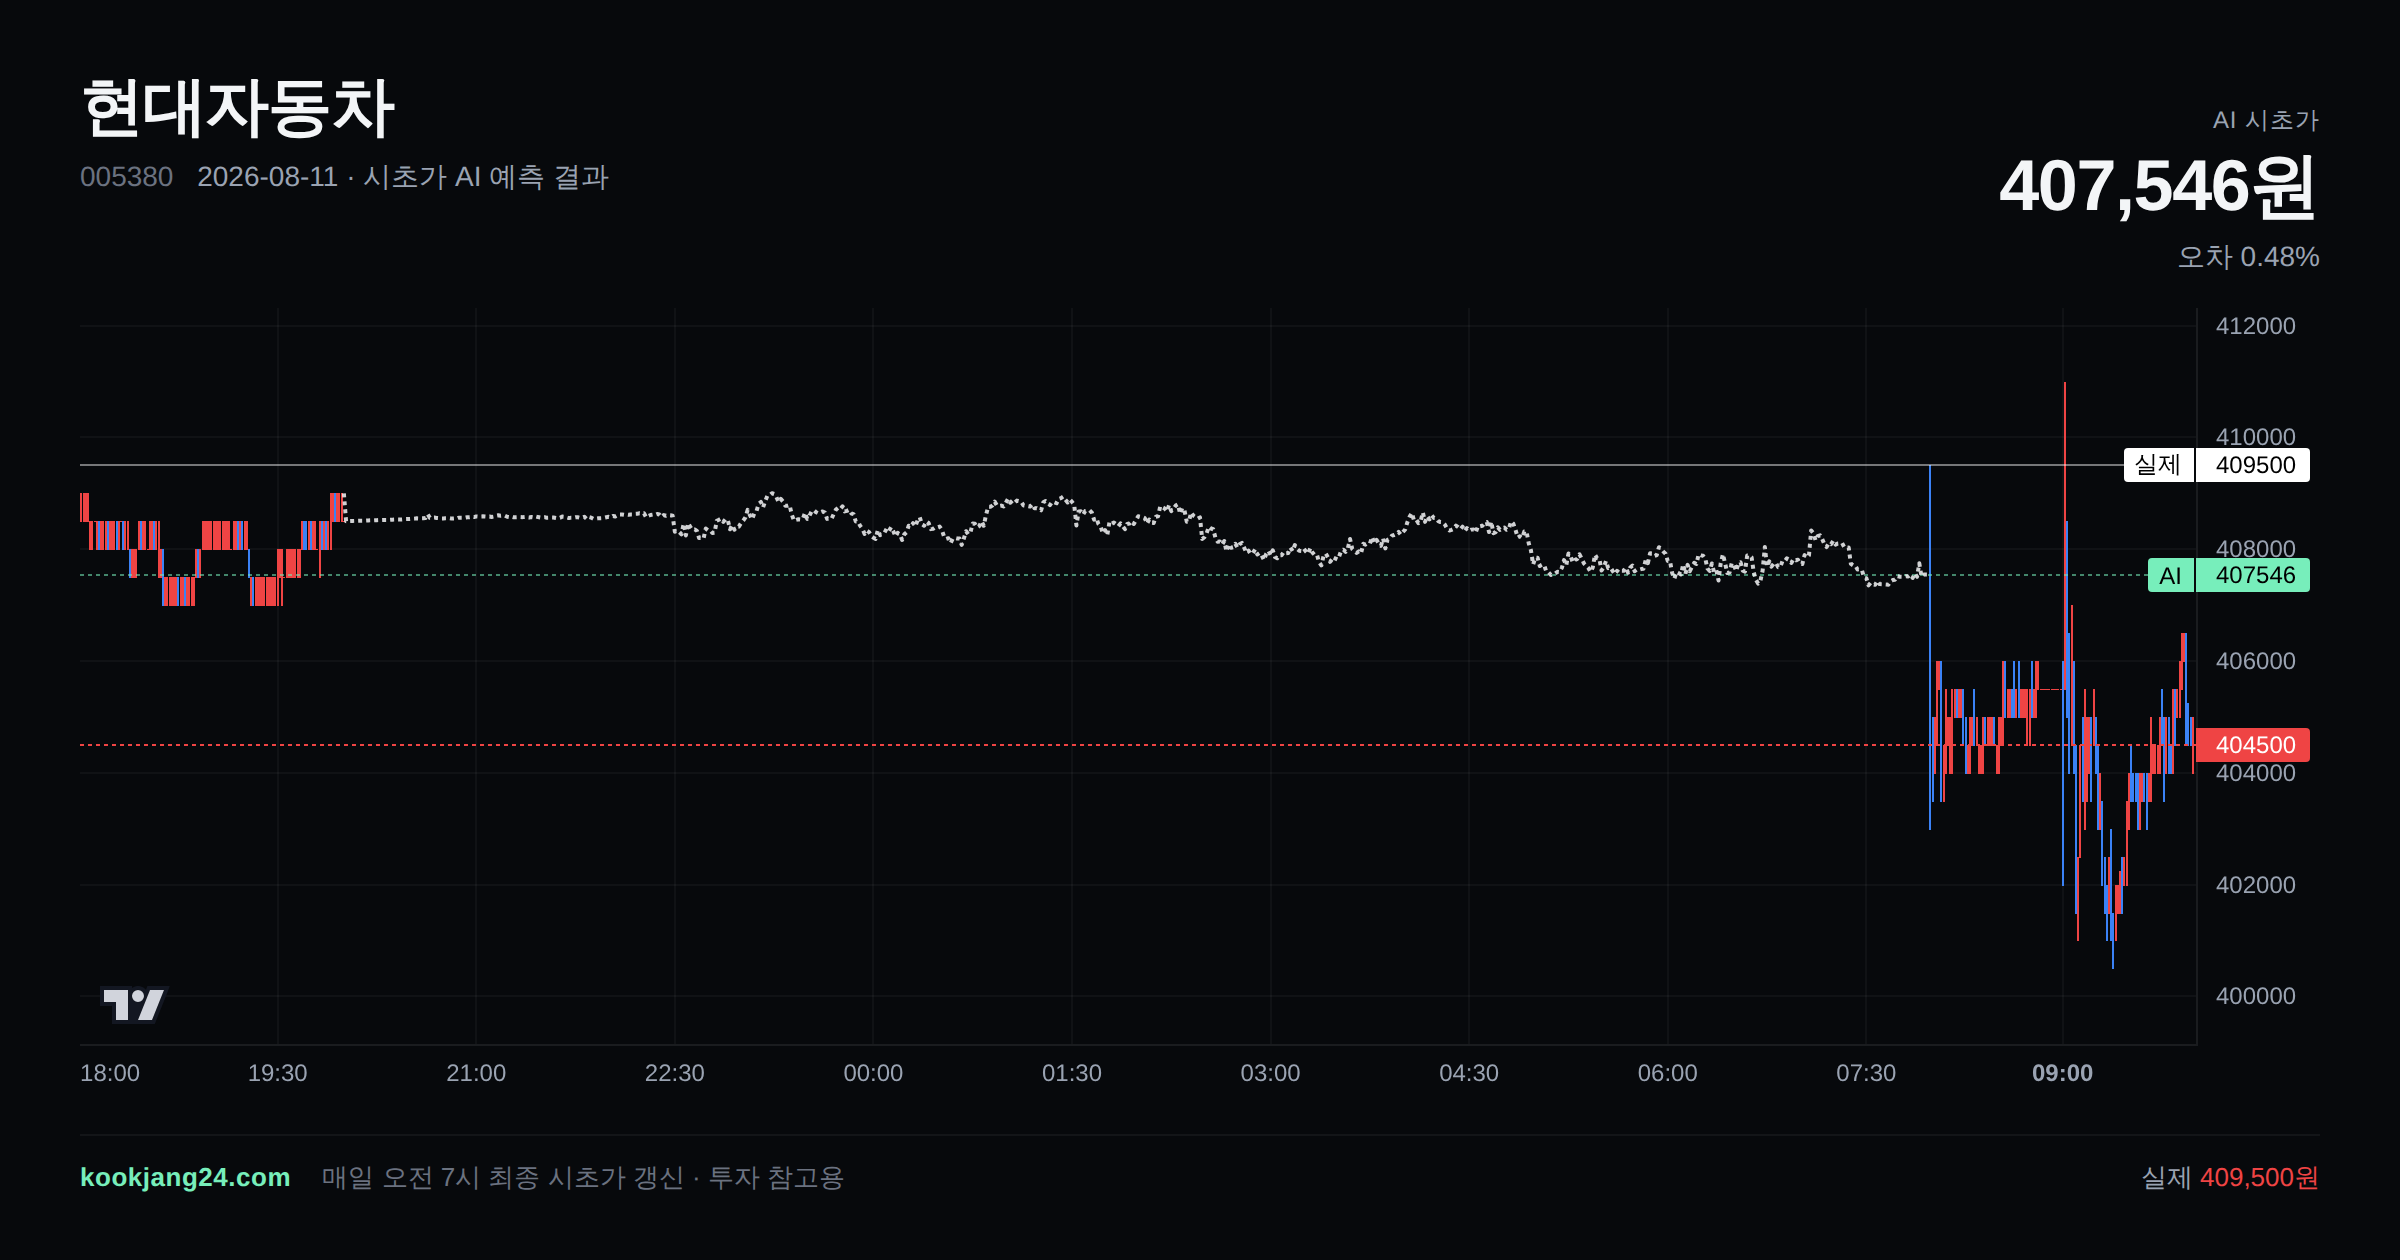Click the 실제 label tag on price axis
Image resolution: width=2400 pixels, height=1260 pixels.
coord(2158,465)
